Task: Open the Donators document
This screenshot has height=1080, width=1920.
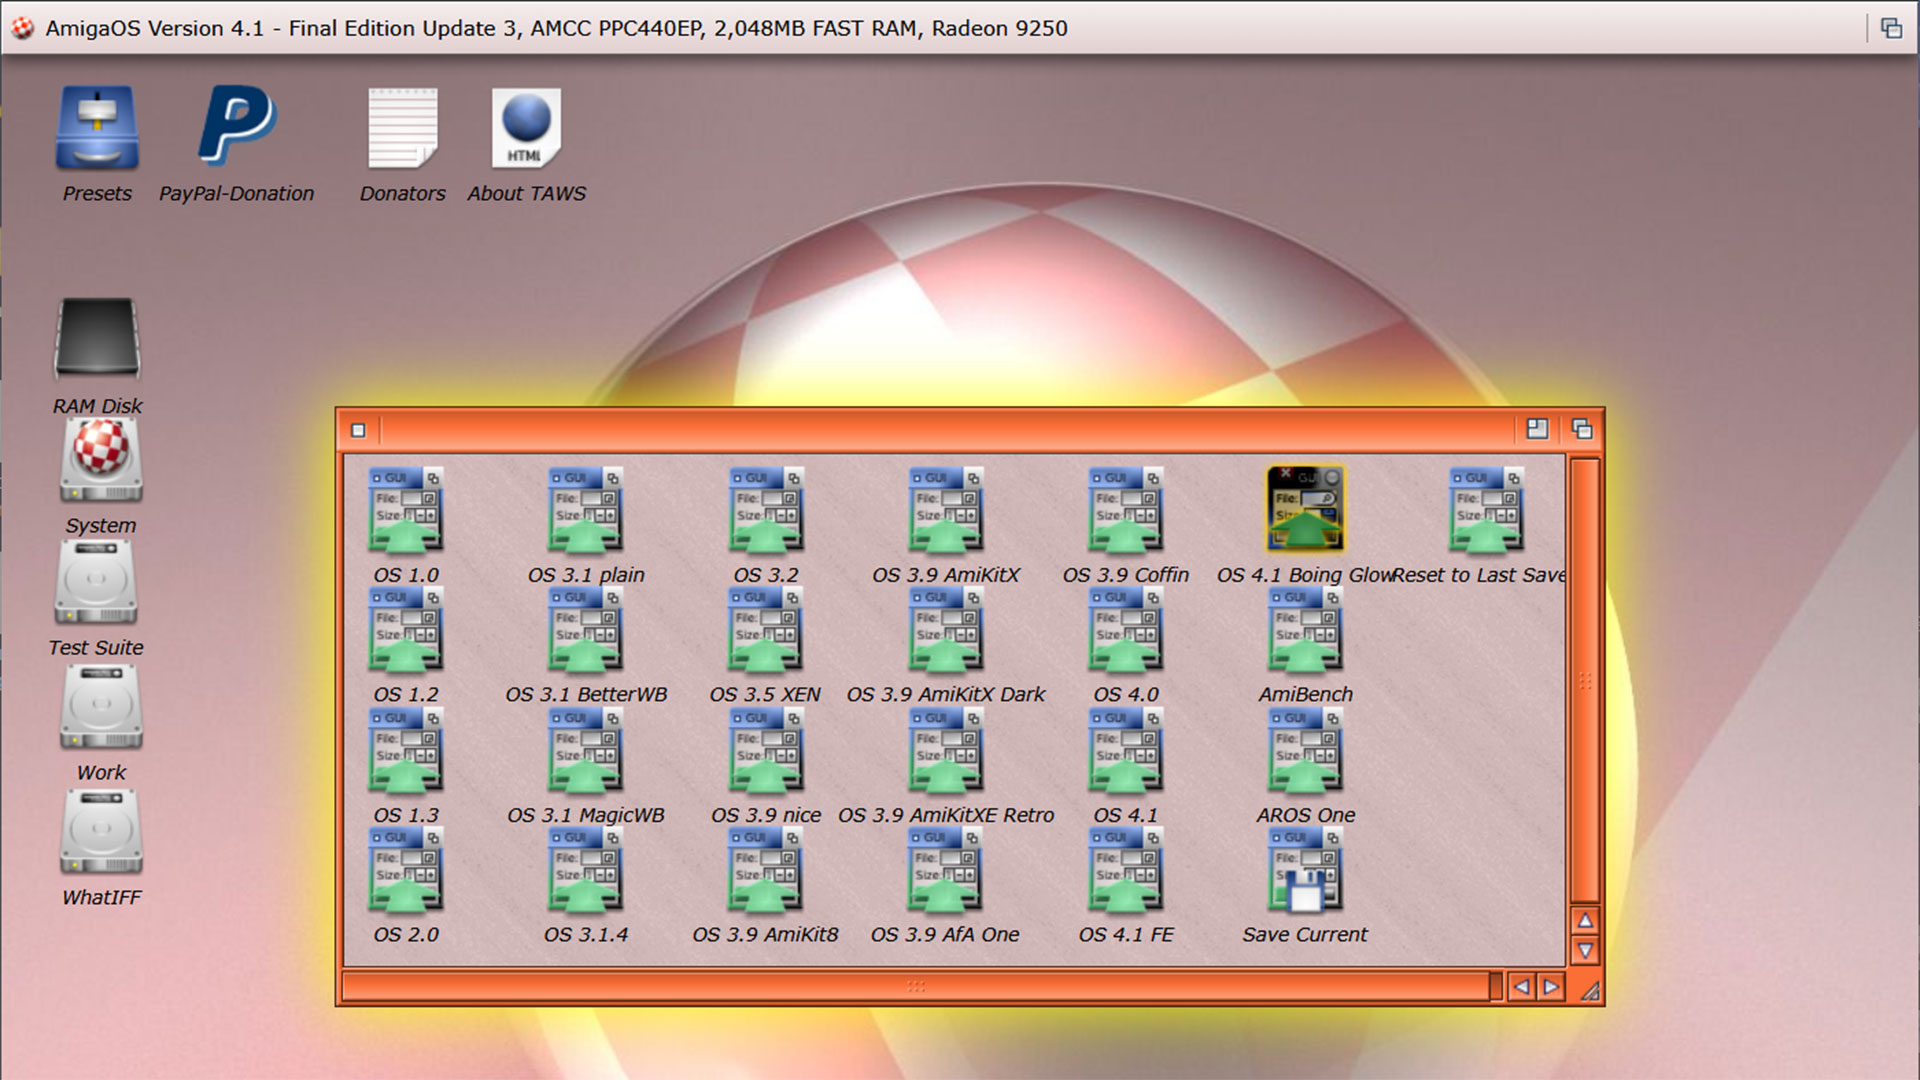Action: coord(402,128)
